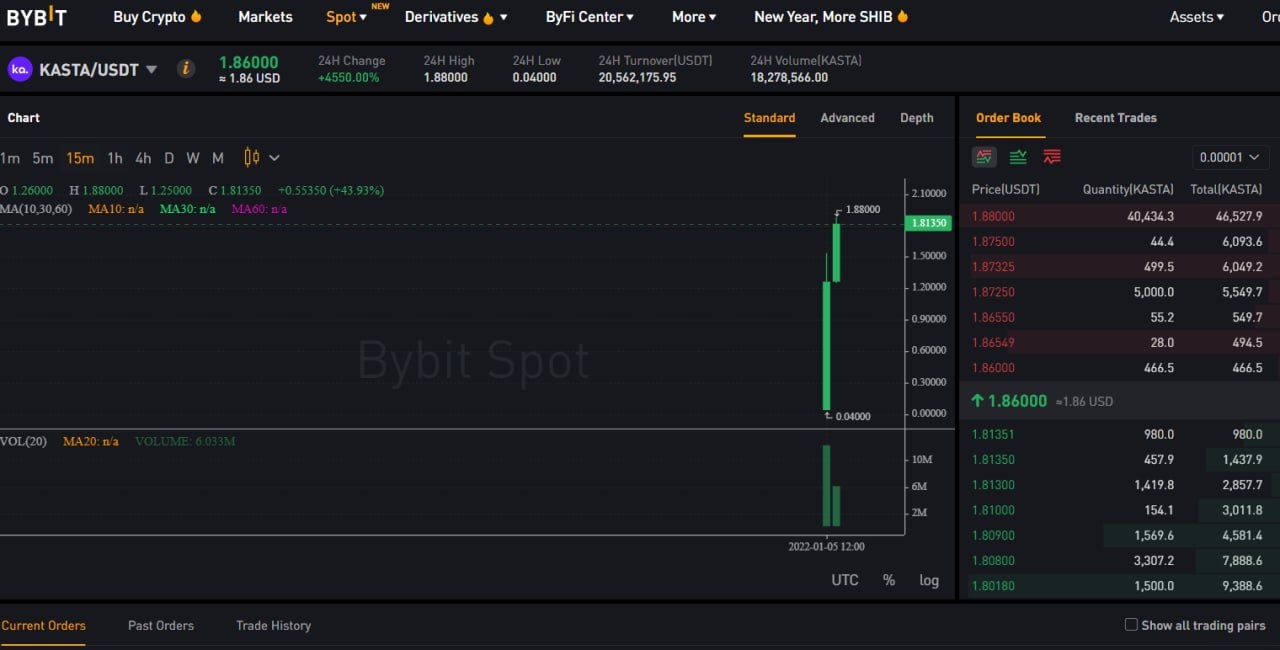Select 1h chart interval
The image size is (1280, 650).
pyautogui.click(x=115, y=158)
